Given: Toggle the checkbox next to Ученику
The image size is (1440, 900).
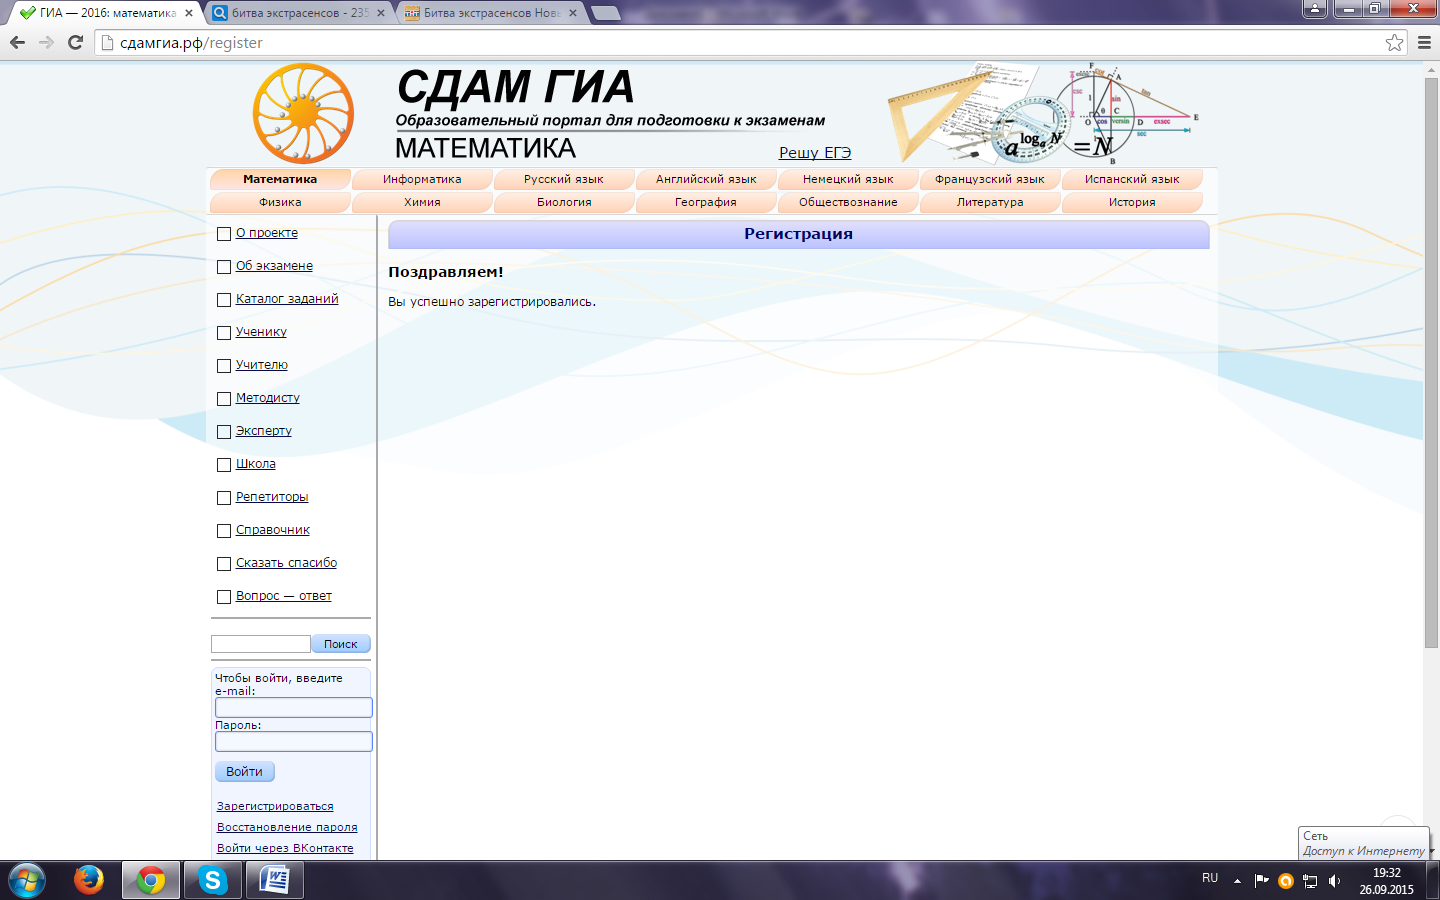Looking at the screenshot, I should pyautogui.click(x=224, y=333).
